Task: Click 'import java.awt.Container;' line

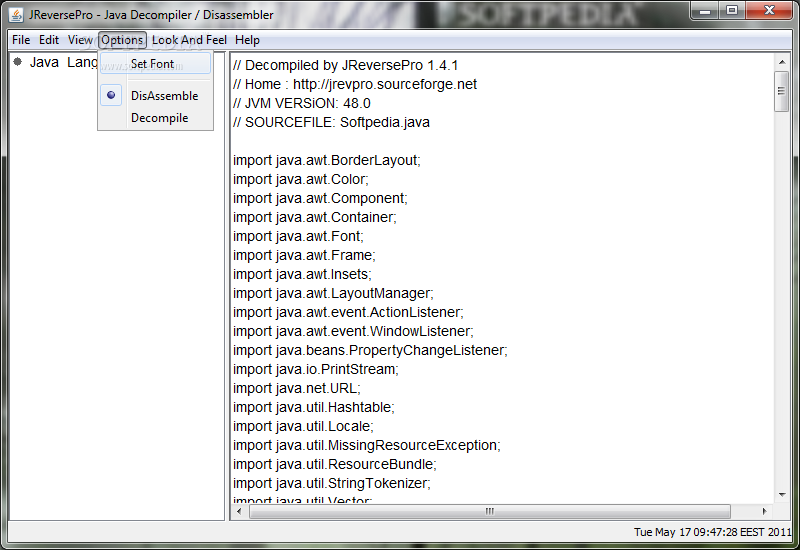Action: [x=314, y=217]
